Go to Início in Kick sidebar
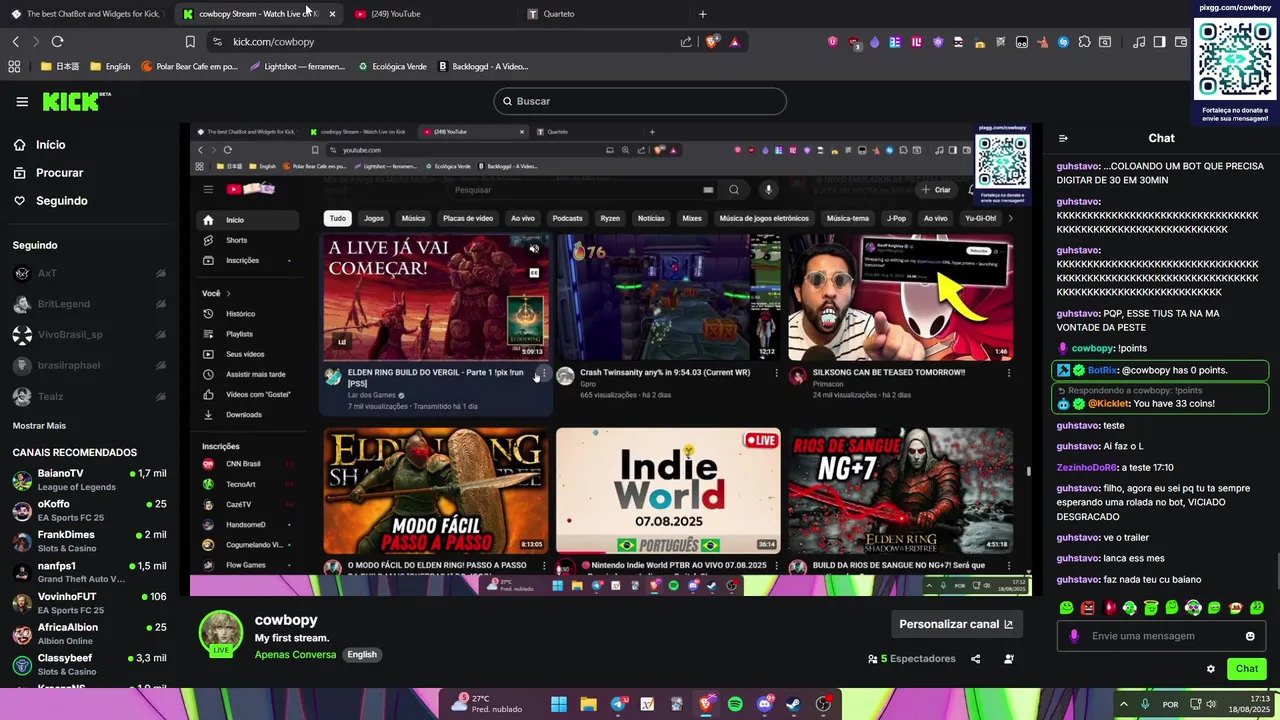The width and height of the screenshot is (1280, 720). click(50, 145)
